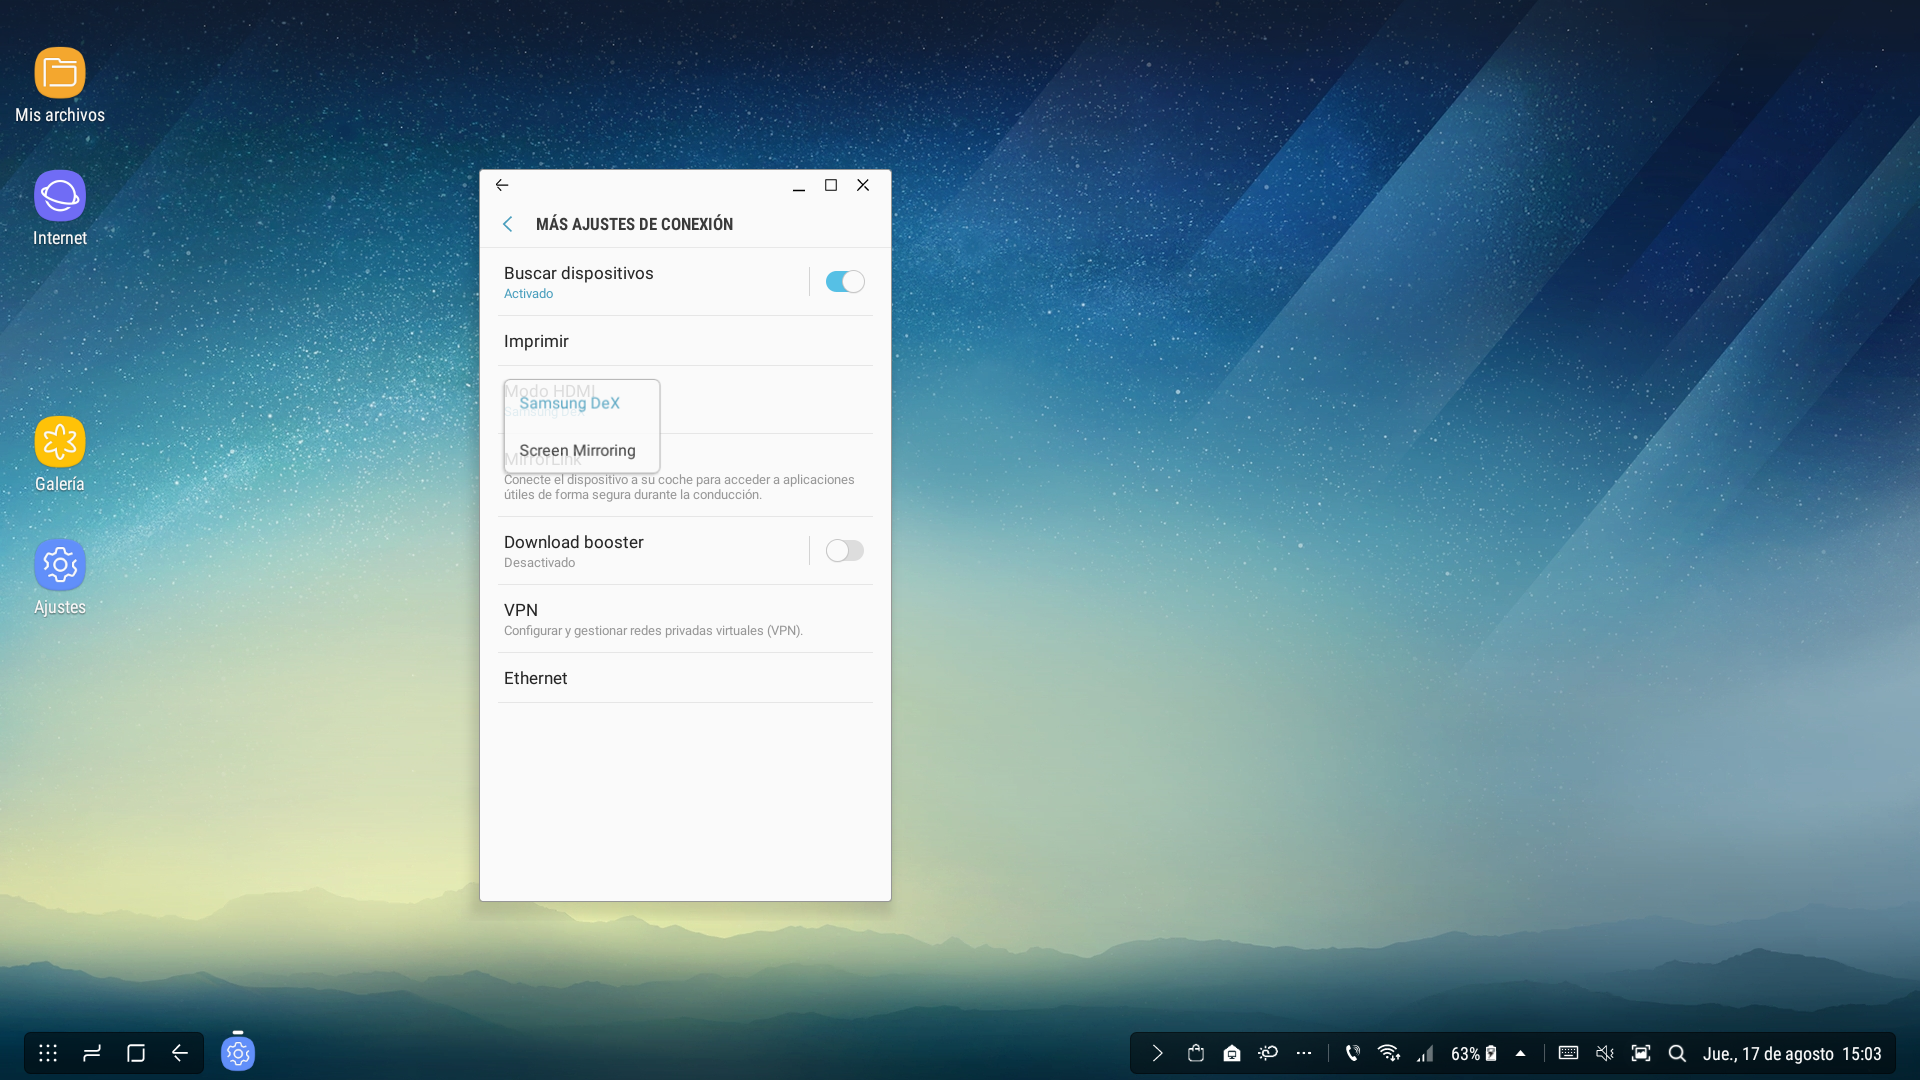Expand the tray right-chevron icon

[x=1157, y=1053]
